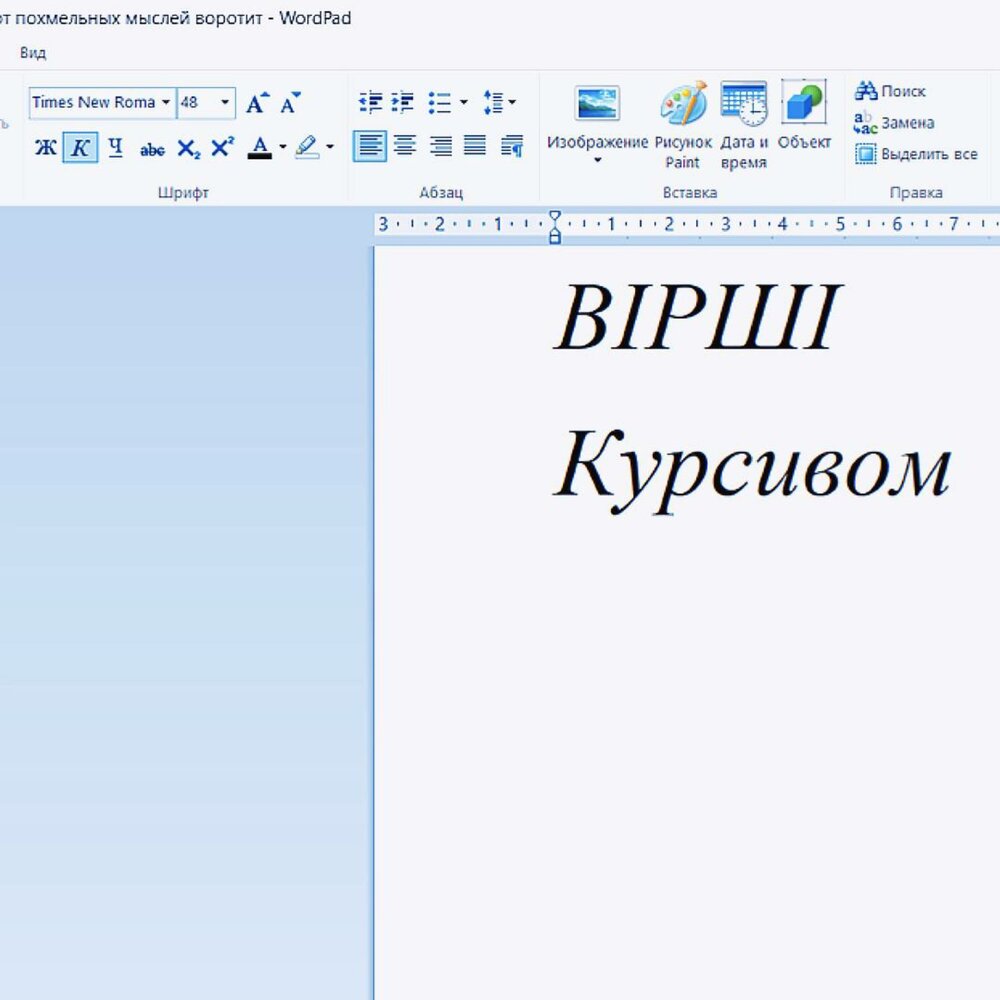This screenshot has width=1000, height=1000.
Task: Shrink the font size
Action: coord(290,103)
